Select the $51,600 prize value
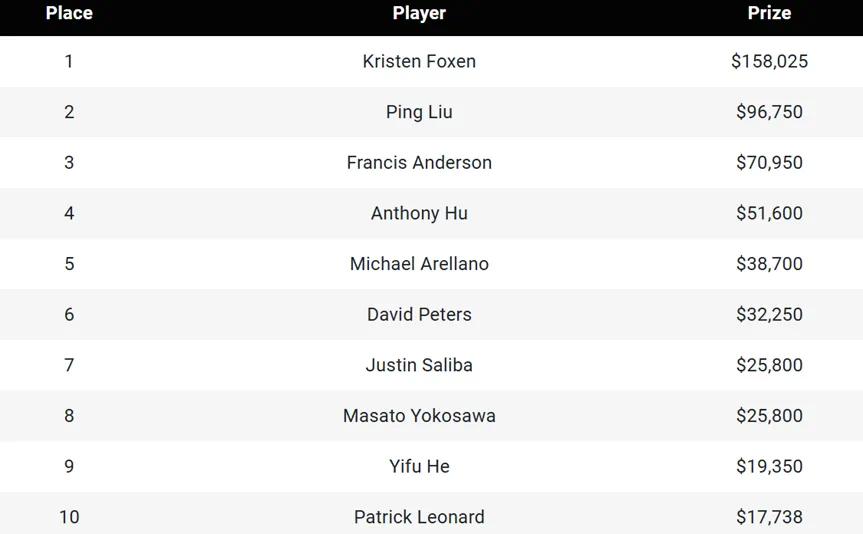 click(x=769, y=213)
